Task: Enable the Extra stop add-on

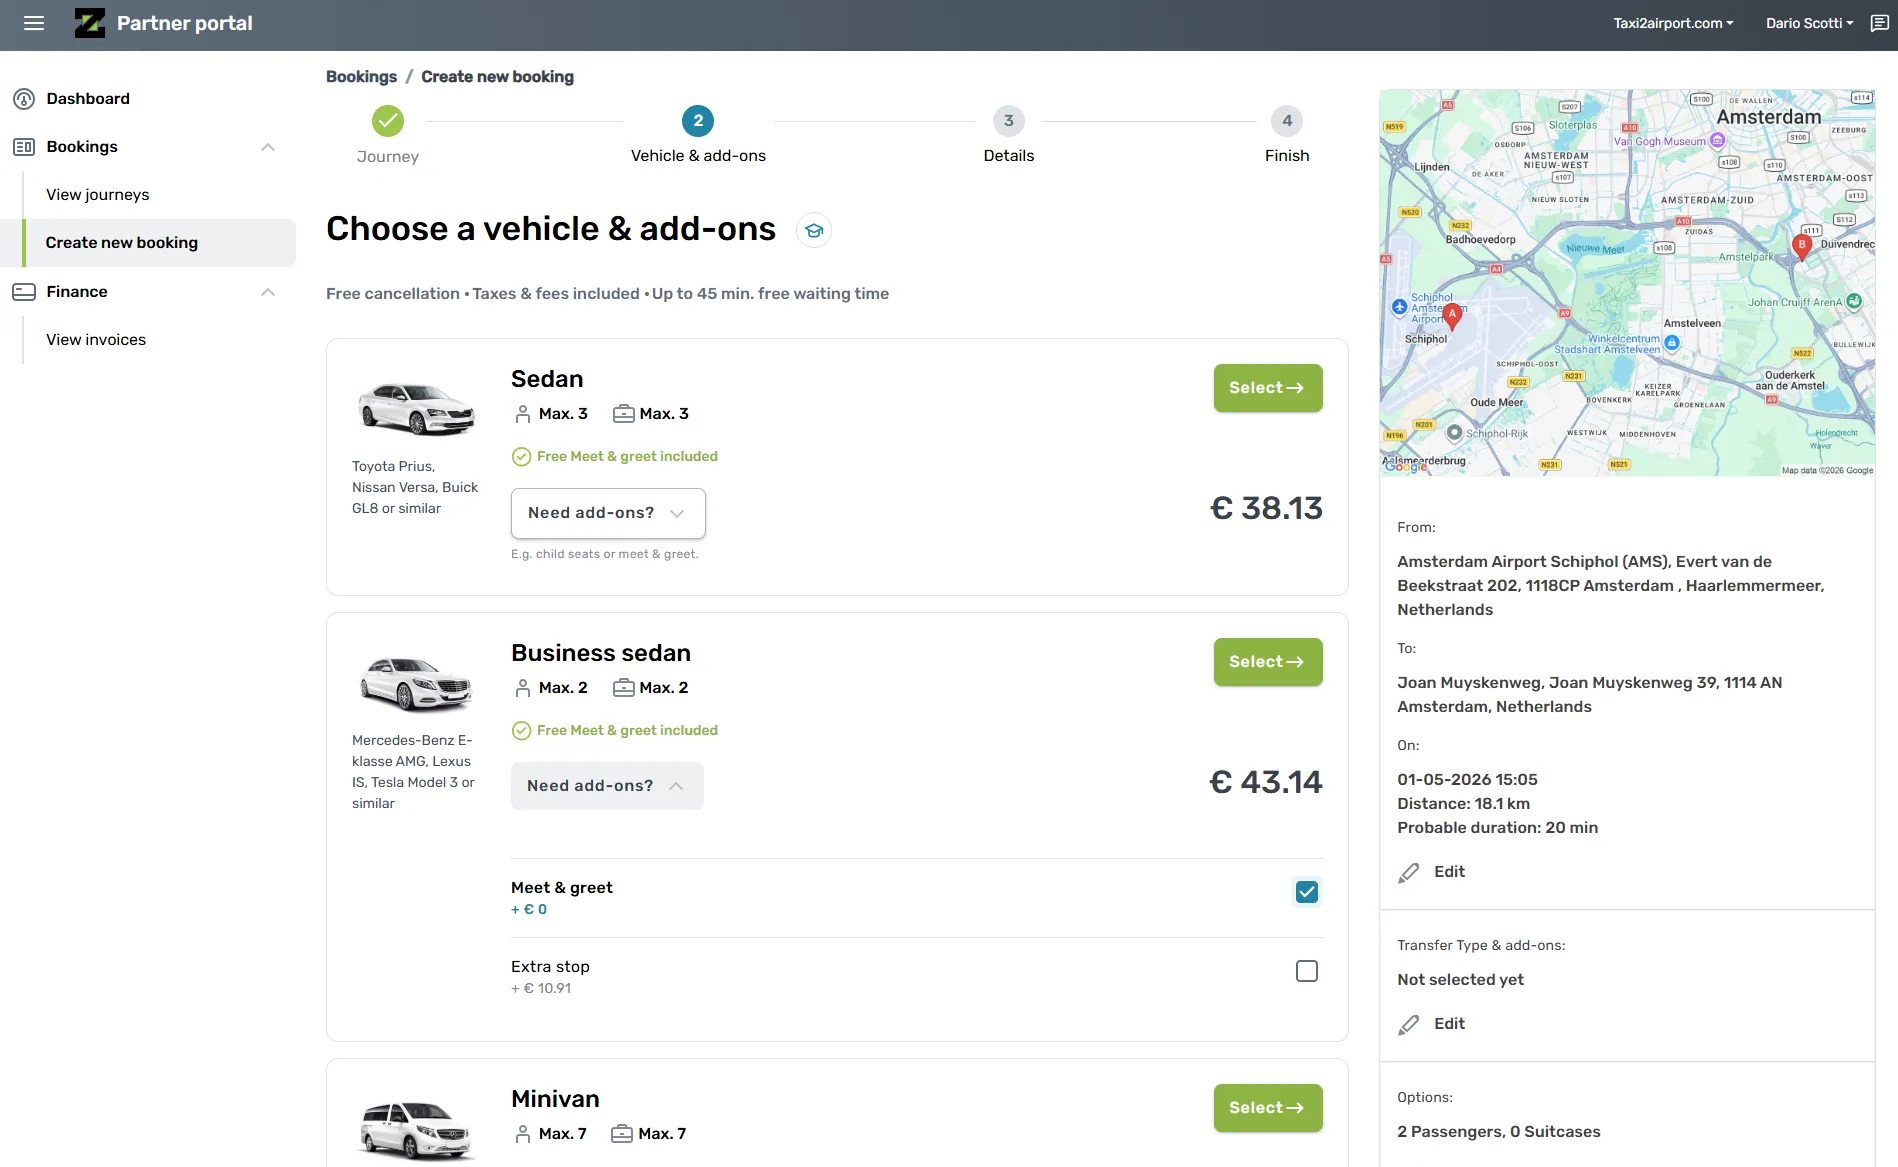Action: [x=1306, y=970]
